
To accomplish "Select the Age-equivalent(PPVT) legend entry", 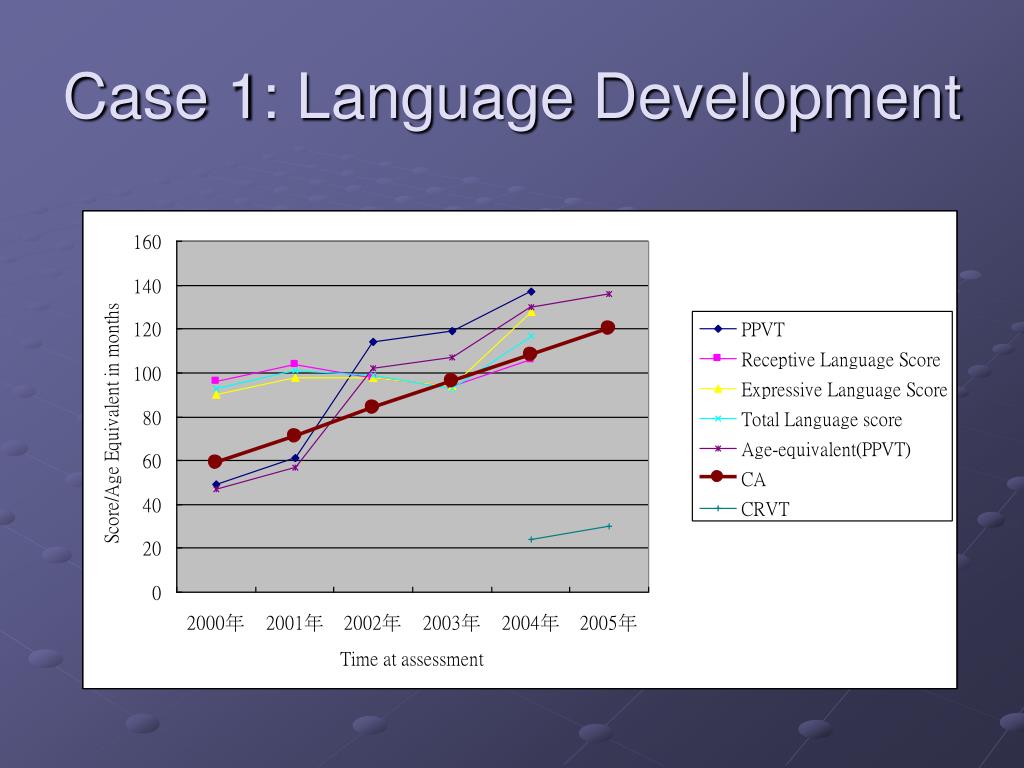I will 805,449.
